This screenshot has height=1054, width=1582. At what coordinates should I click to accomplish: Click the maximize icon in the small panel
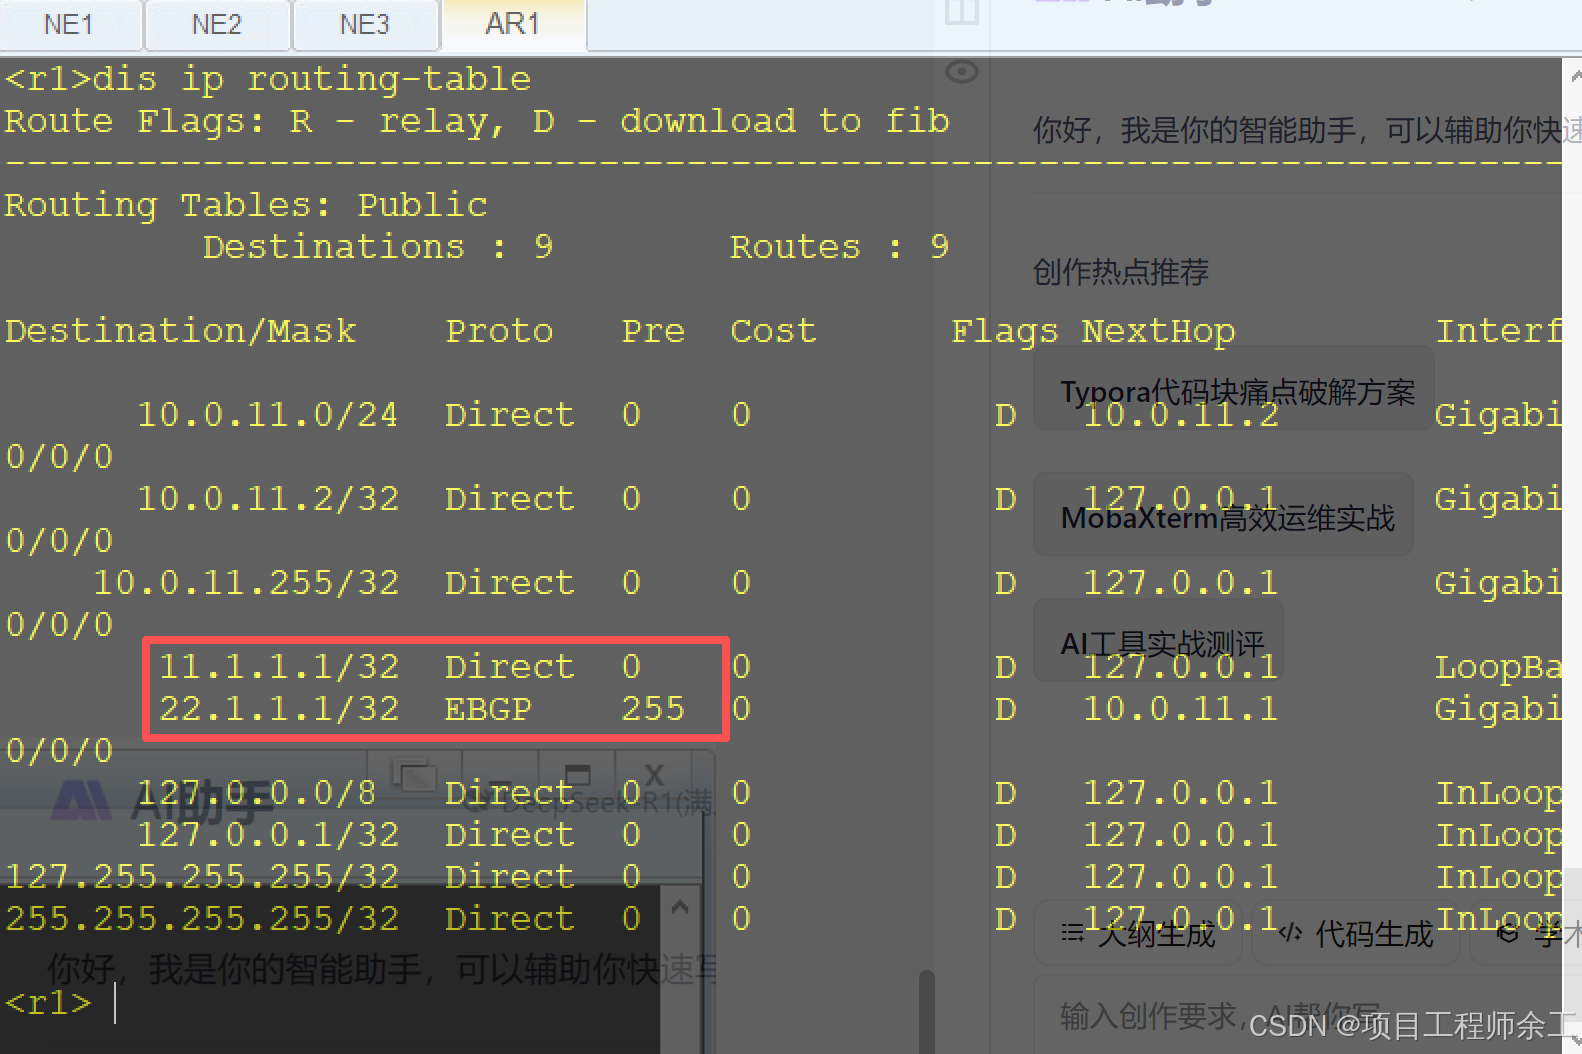tap(578, 776)
